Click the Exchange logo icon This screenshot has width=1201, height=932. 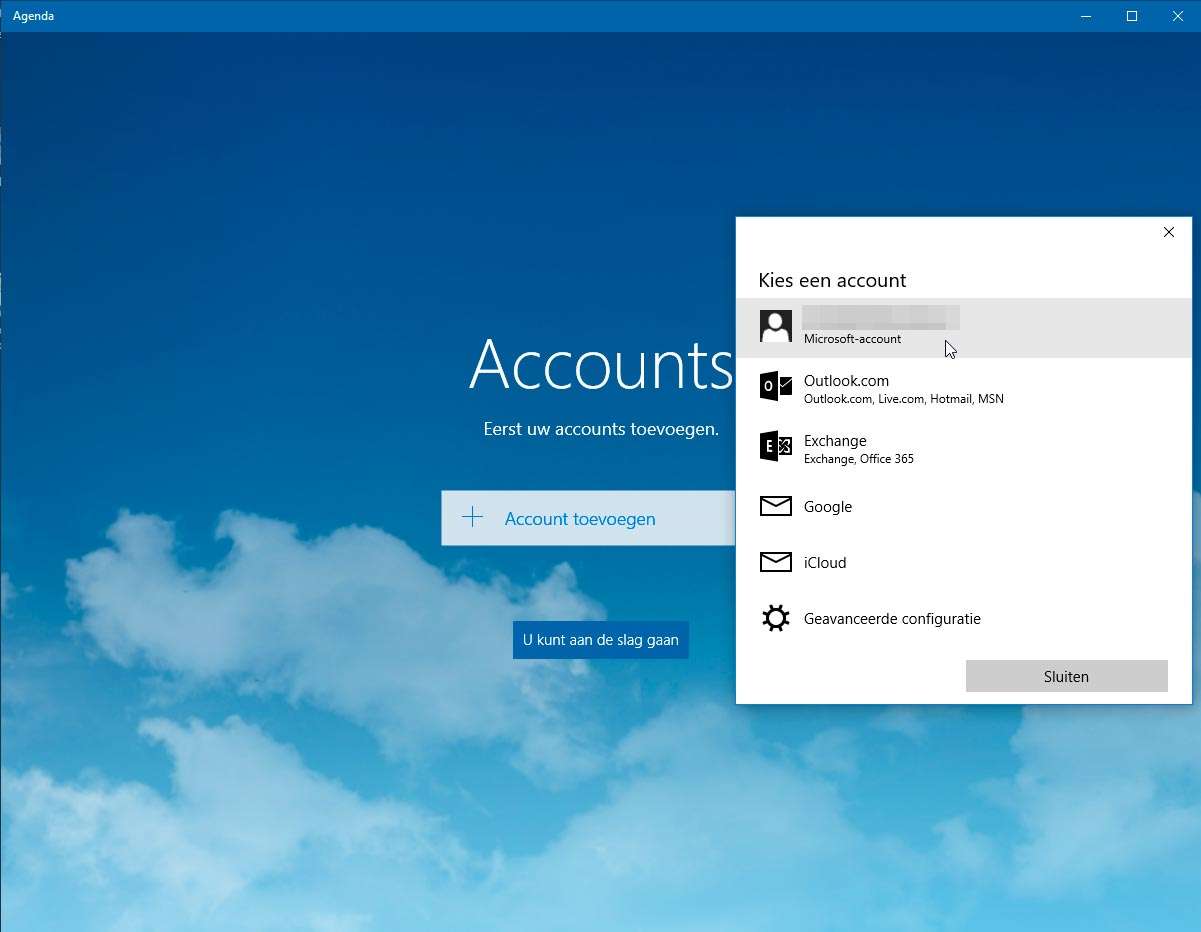pyautogui.click(x=776, y=446)
